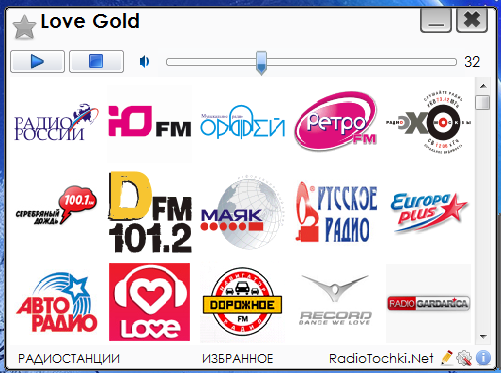Tune to the Орфей radio logo
Image resolution: width=501 pixels, height=373 pixels.
242,122
